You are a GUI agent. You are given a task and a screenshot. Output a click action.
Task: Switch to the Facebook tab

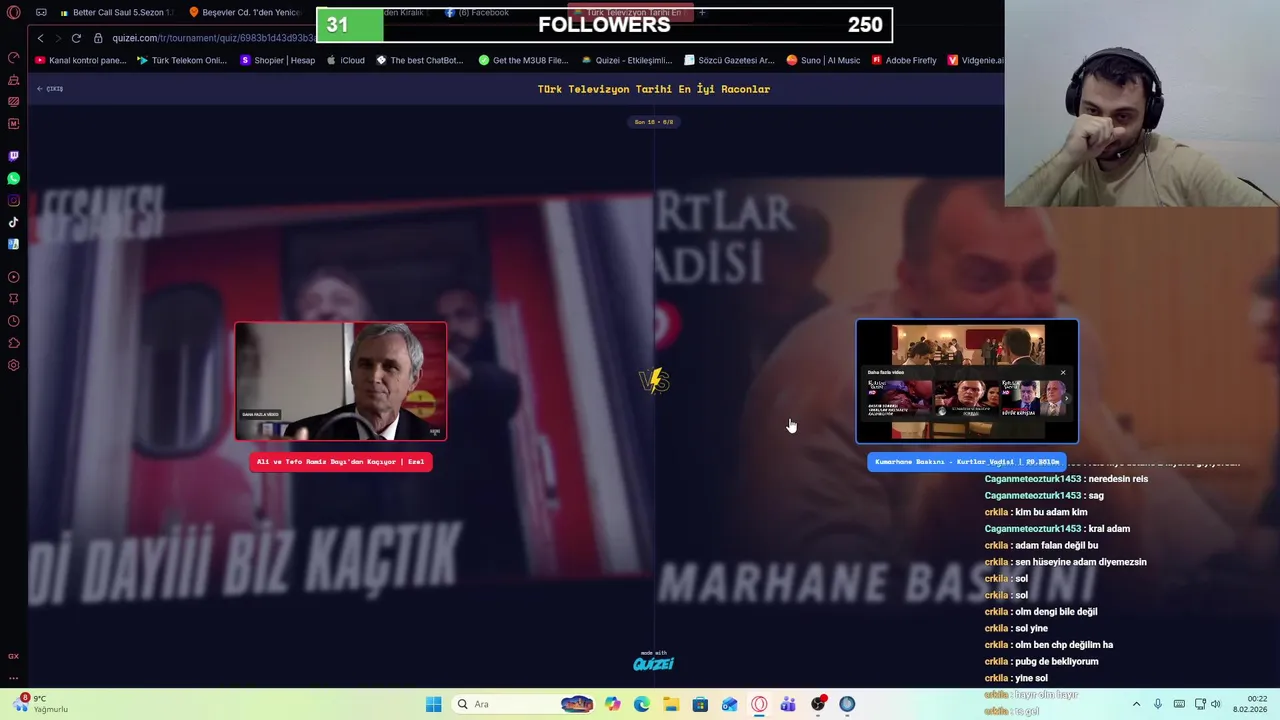[477, 13]
